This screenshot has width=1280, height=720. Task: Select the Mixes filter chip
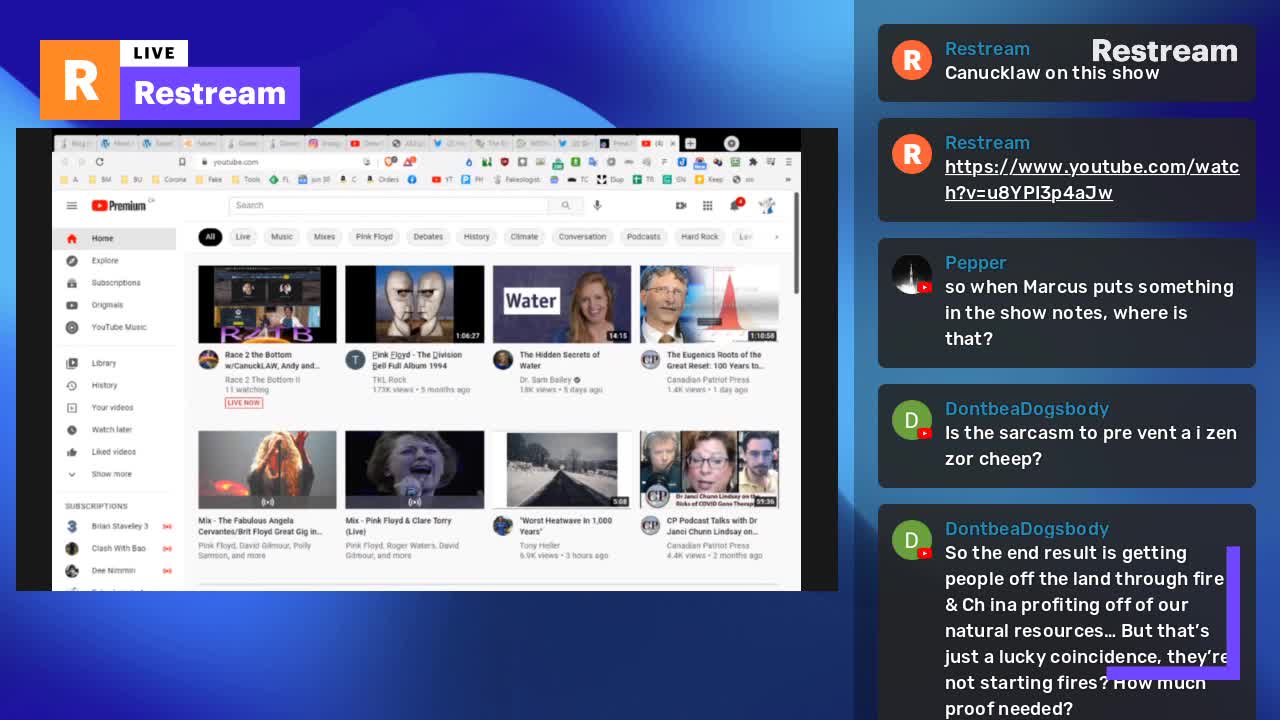(324, 237)
